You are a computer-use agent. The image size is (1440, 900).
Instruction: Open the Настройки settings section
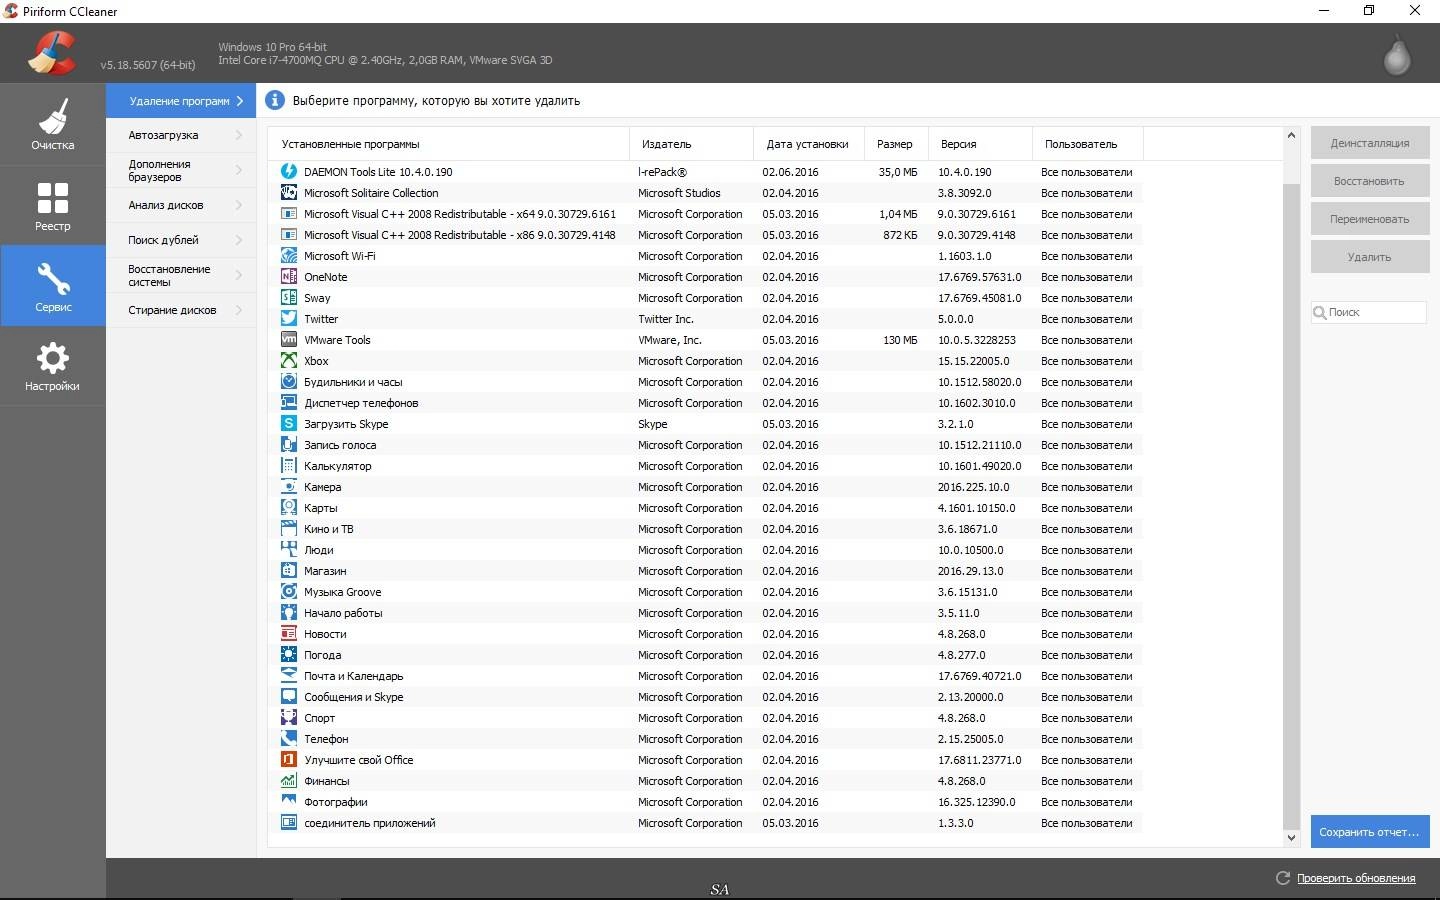point(52,366)
